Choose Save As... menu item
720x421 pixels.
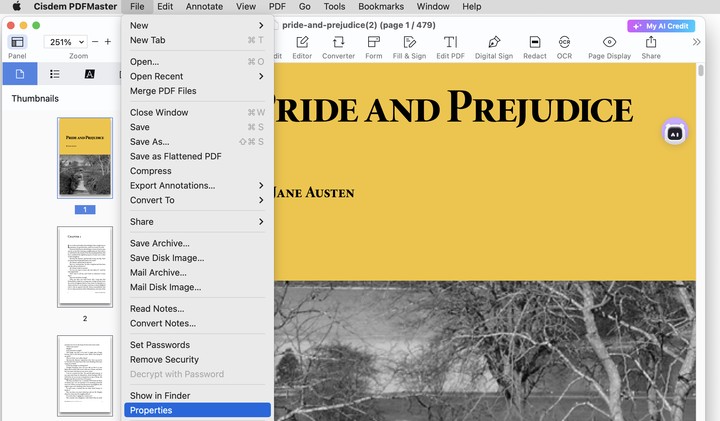[197, 142]
